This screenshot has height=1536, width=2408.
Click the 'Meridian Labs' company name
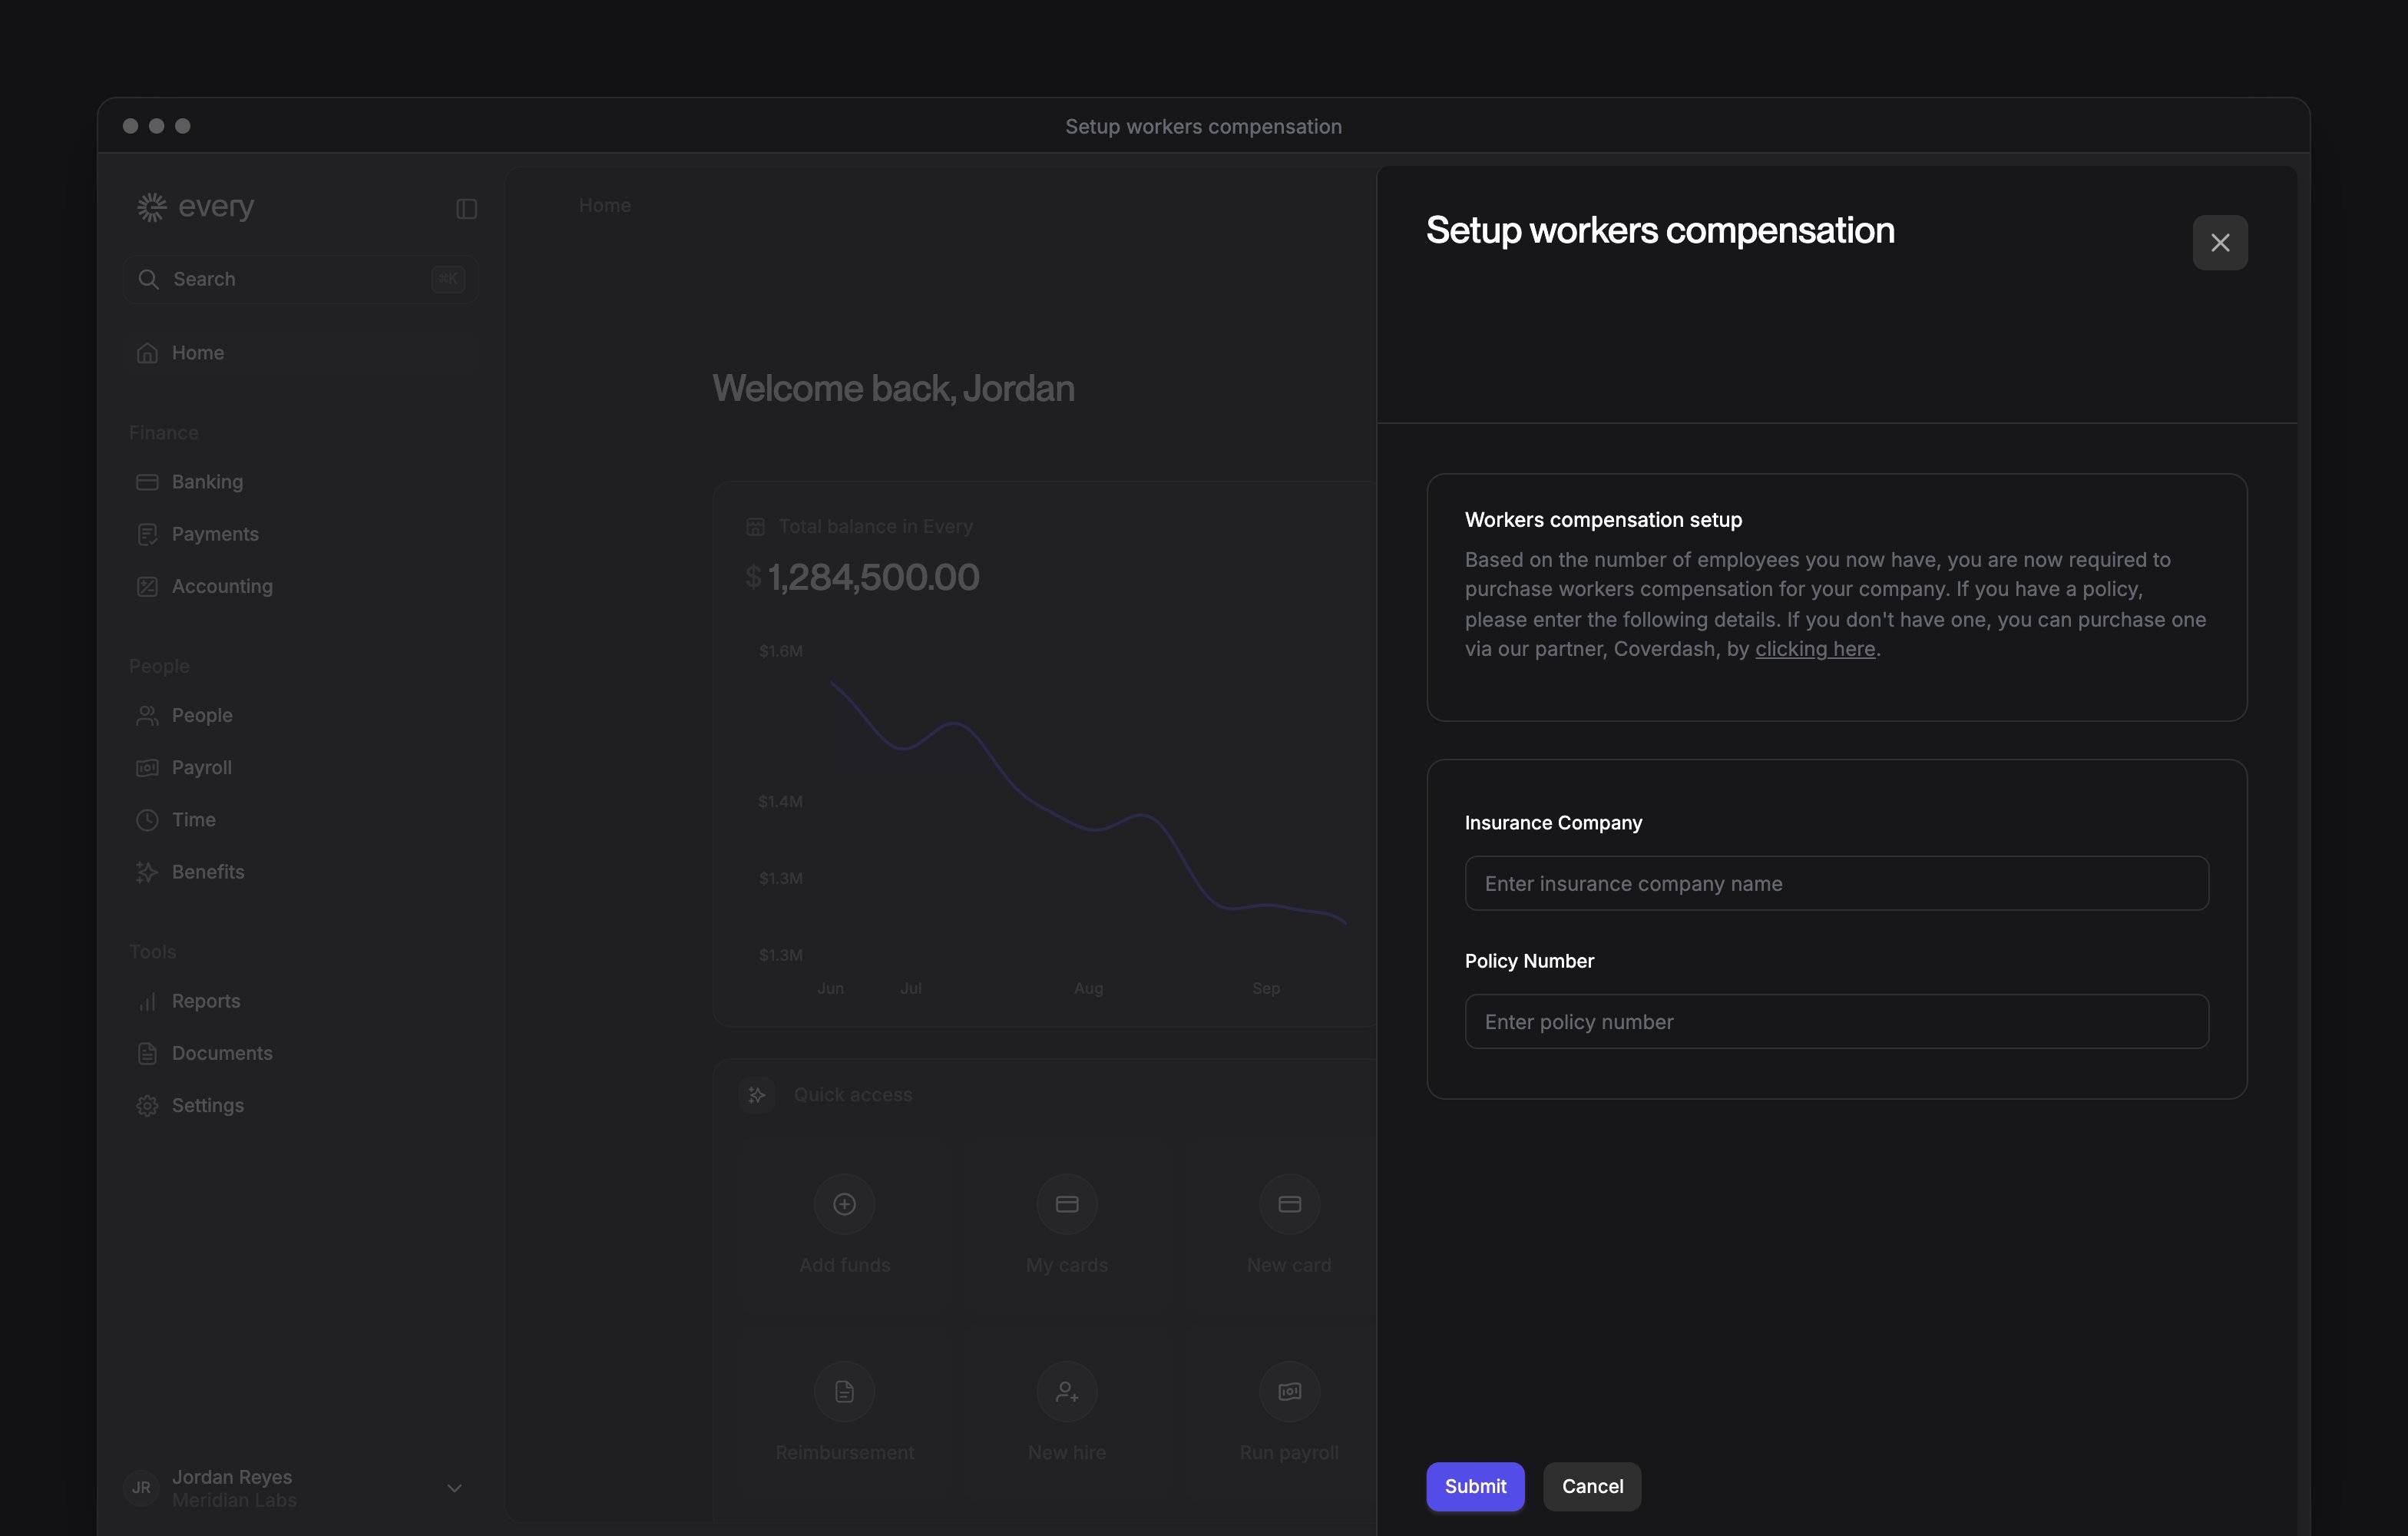[234, 1500]
